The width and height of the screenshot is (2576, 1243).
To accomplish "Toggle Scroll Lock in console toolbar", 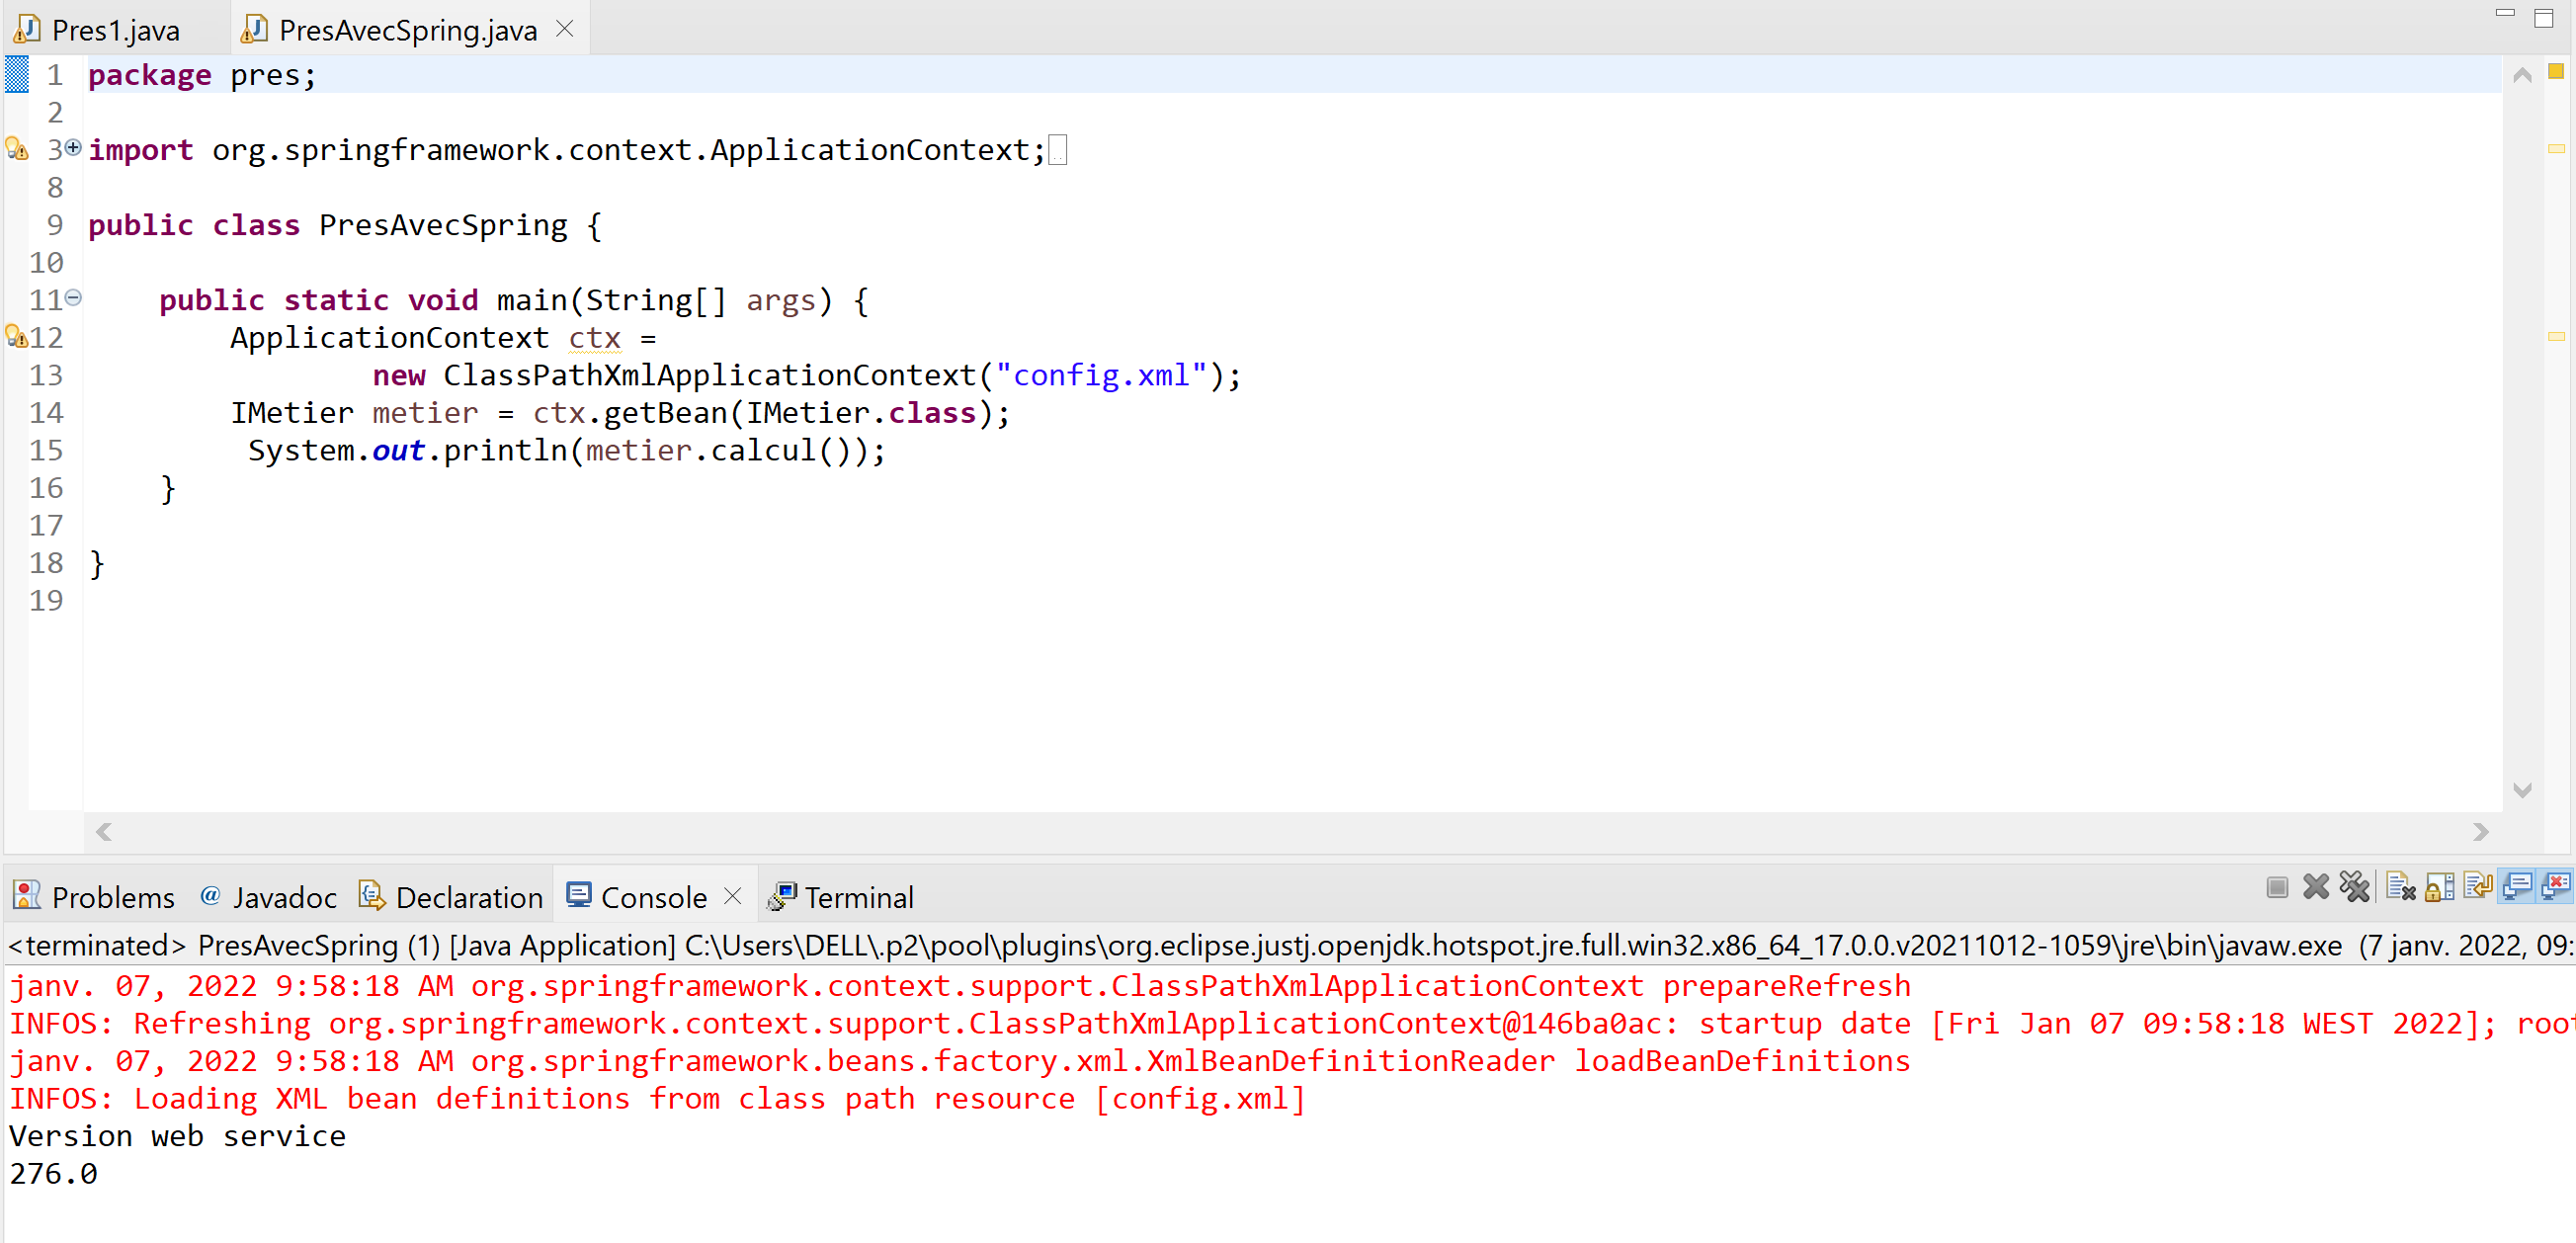I will pyautogui.click(x=2439, y=886).
